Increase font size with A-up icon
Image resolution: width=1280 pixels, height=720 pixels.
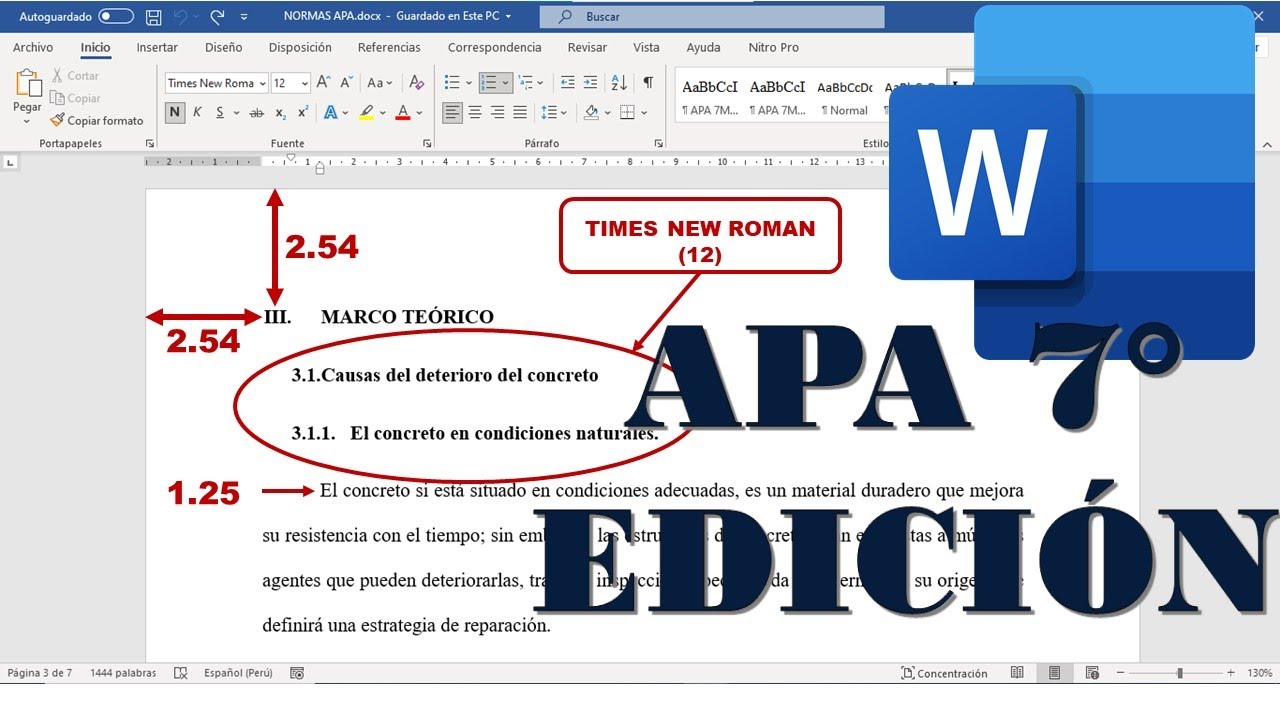click(x=324, y=83)
